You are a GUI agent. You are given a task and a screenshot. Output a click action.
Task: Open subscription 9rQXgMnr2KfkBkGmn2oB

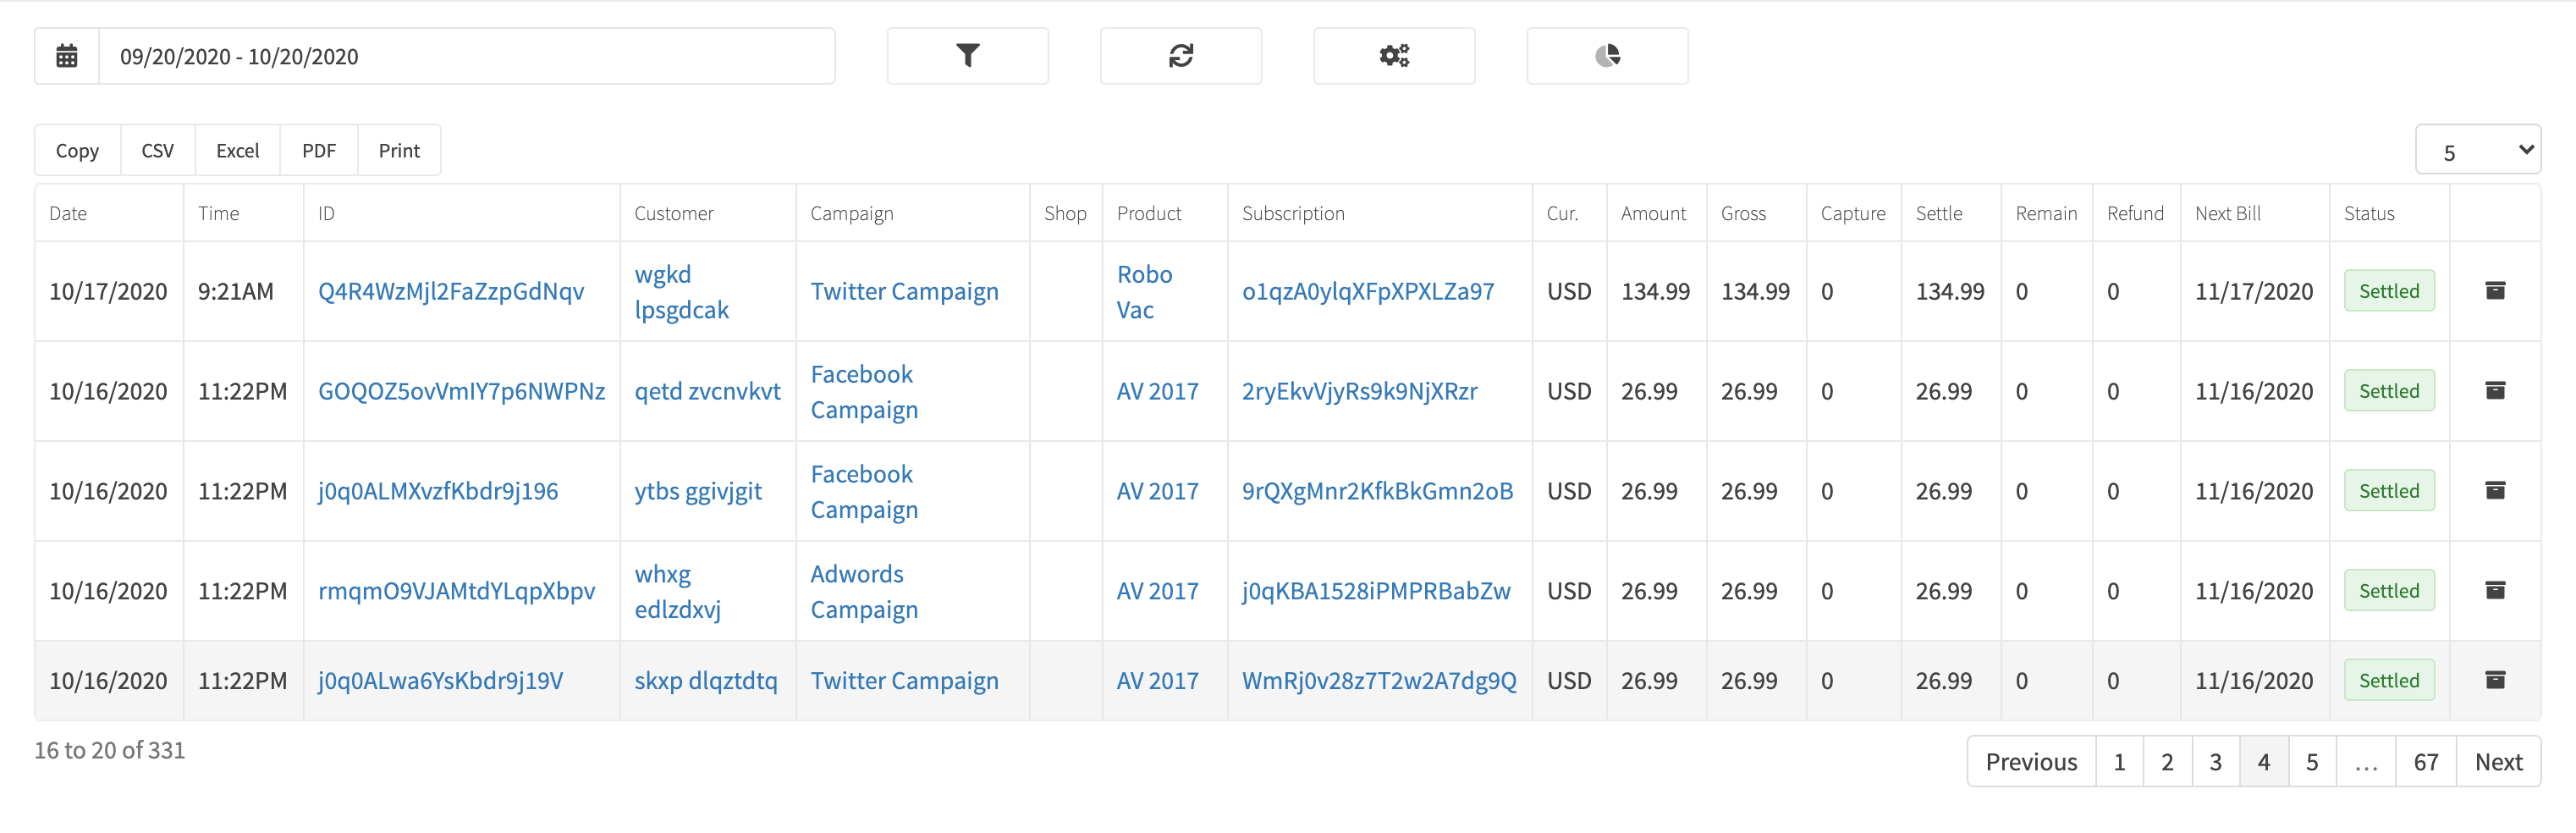1377,491
